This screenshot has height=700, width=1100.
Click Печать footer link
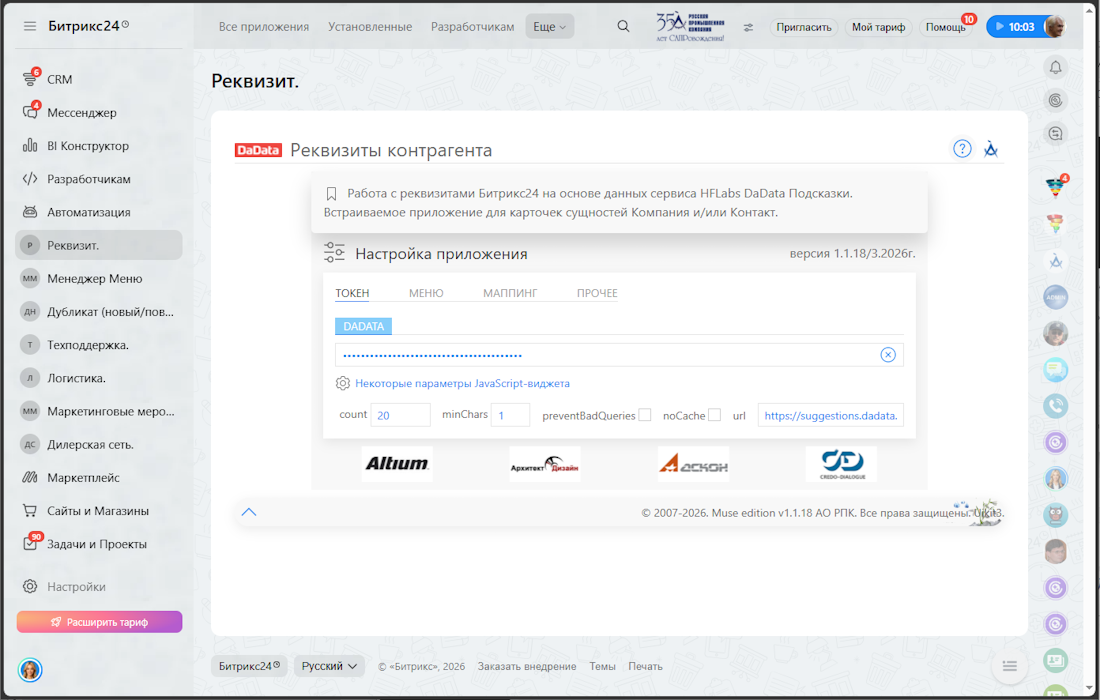[645, 666]
